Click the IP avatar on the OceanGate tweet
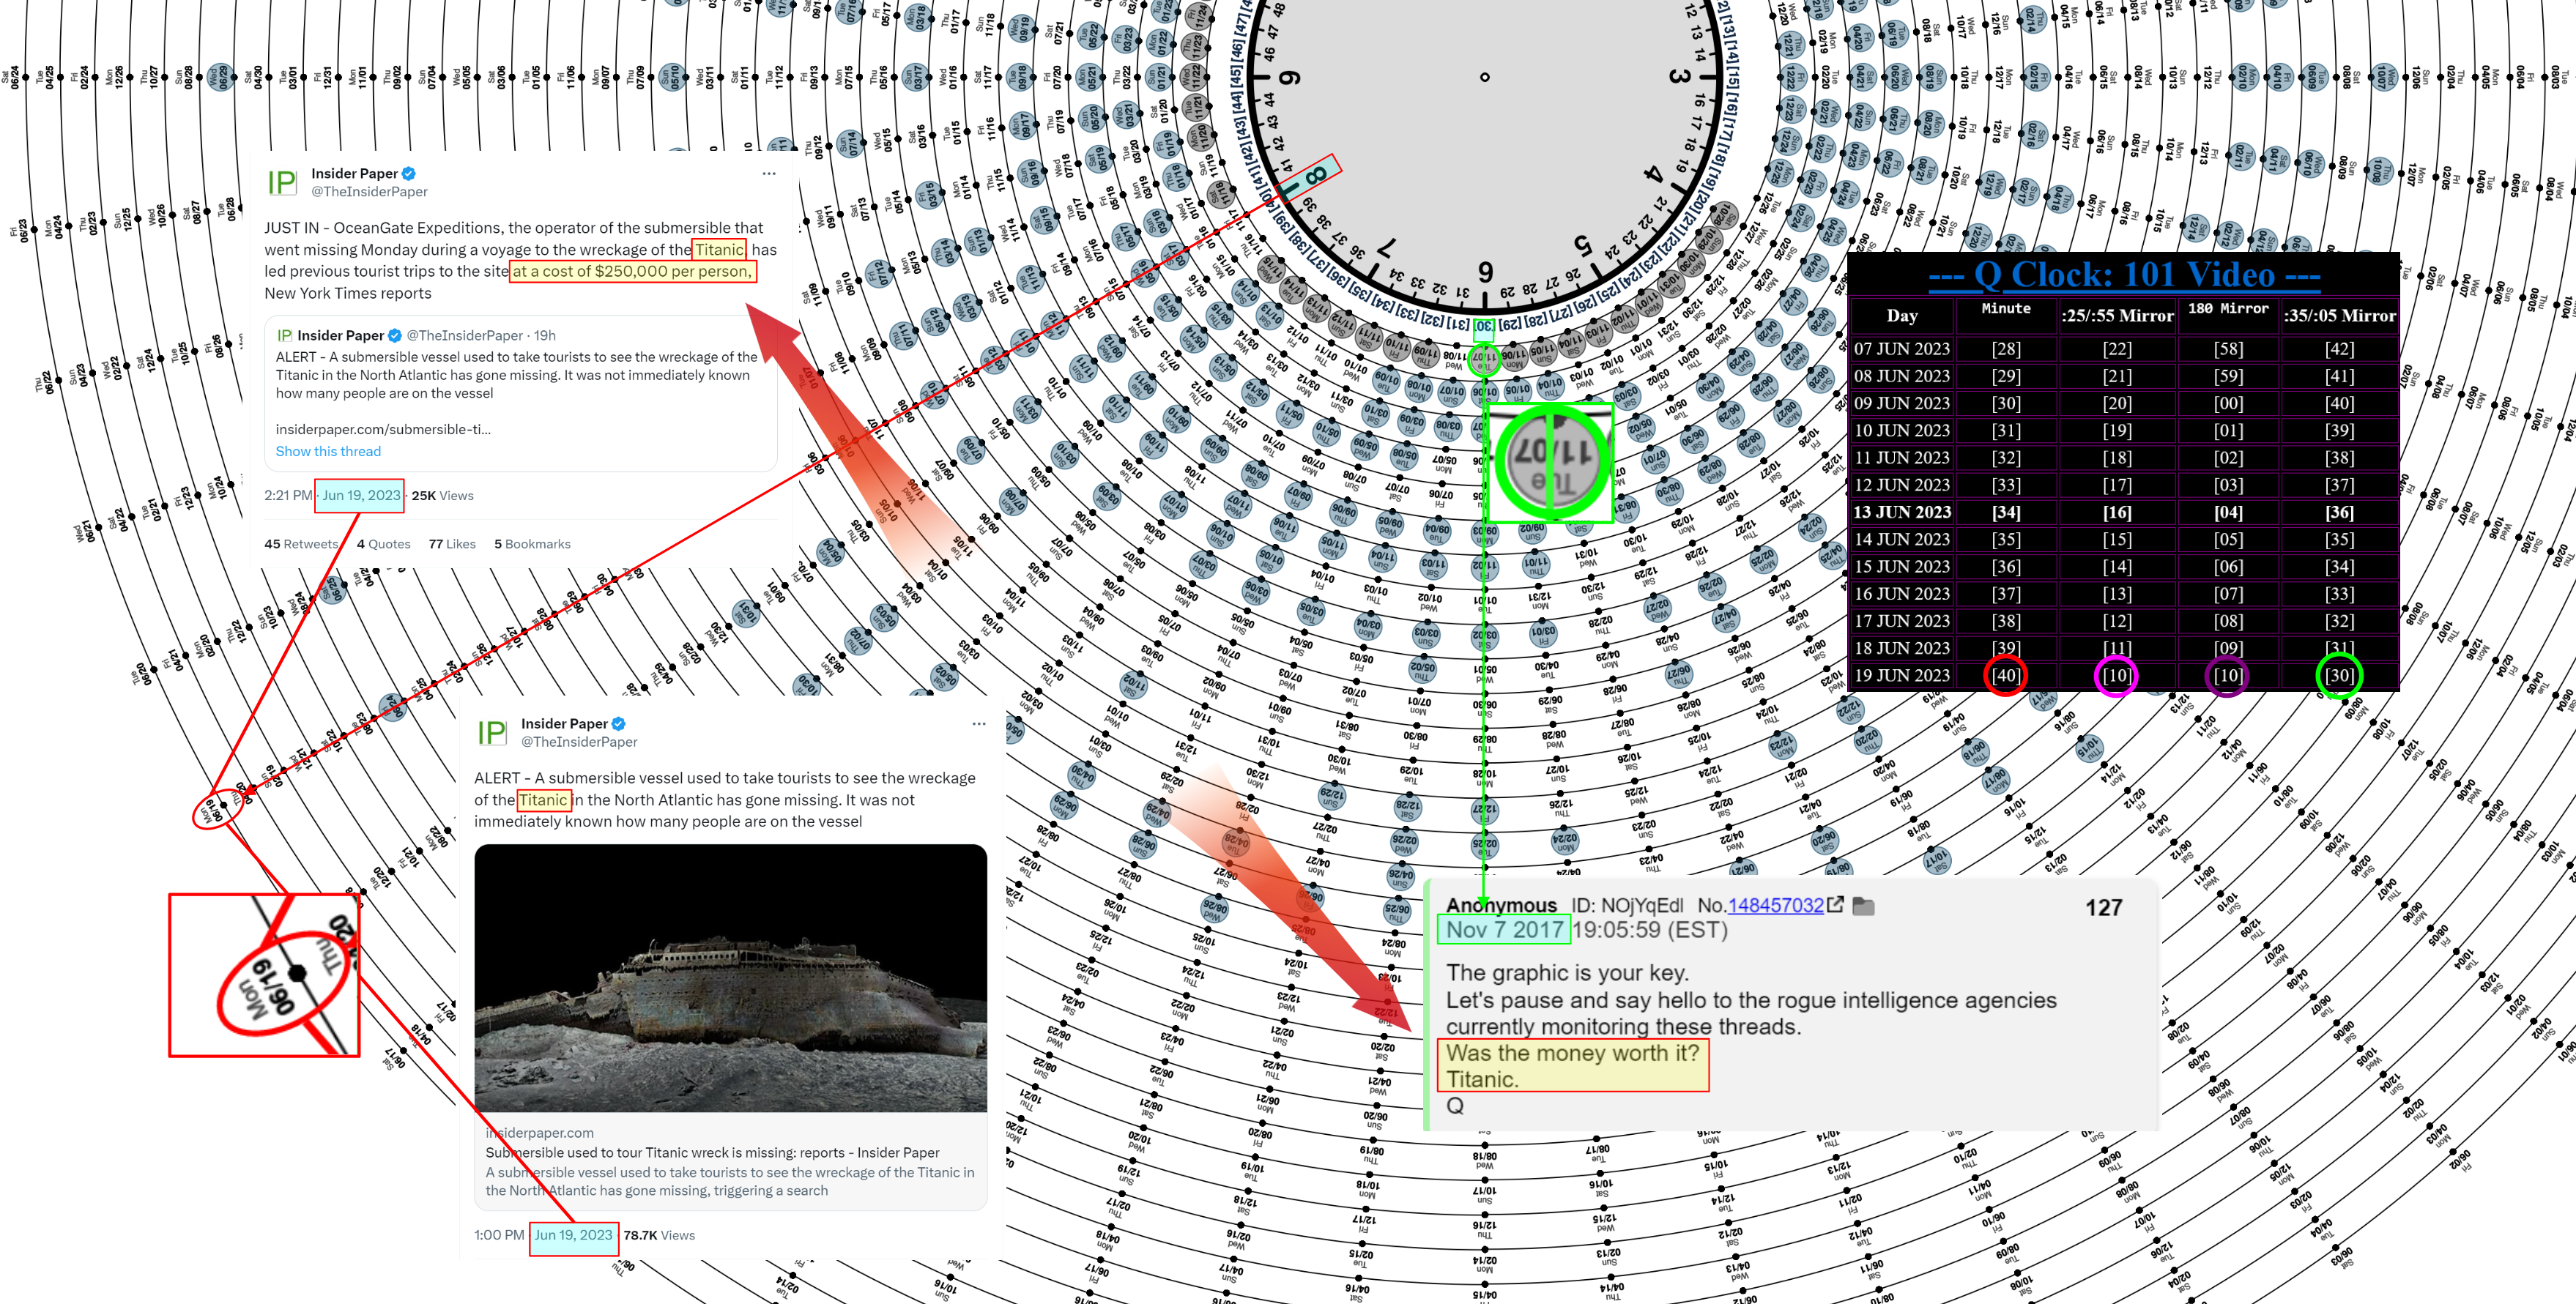 click(x=283, y=182)
